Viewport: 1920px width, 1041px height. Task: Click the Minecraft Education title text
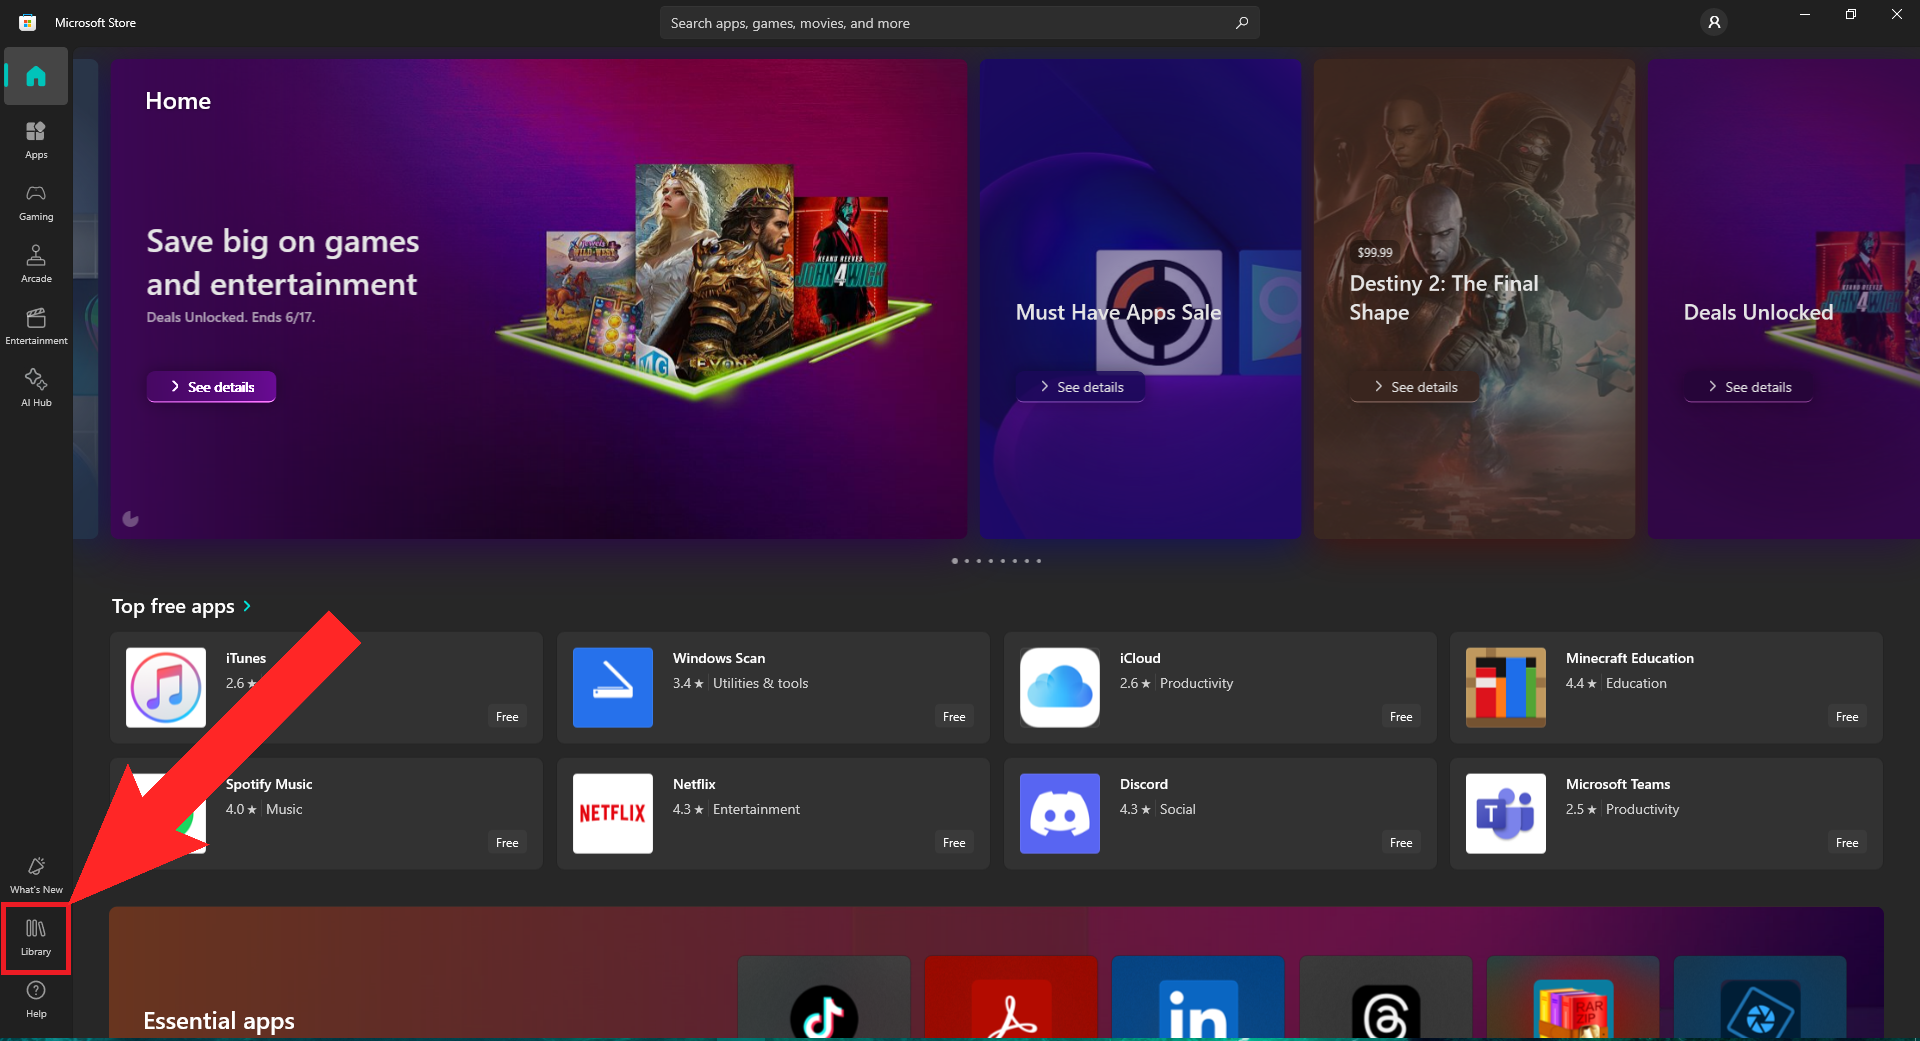click(x=1630, y=658)
